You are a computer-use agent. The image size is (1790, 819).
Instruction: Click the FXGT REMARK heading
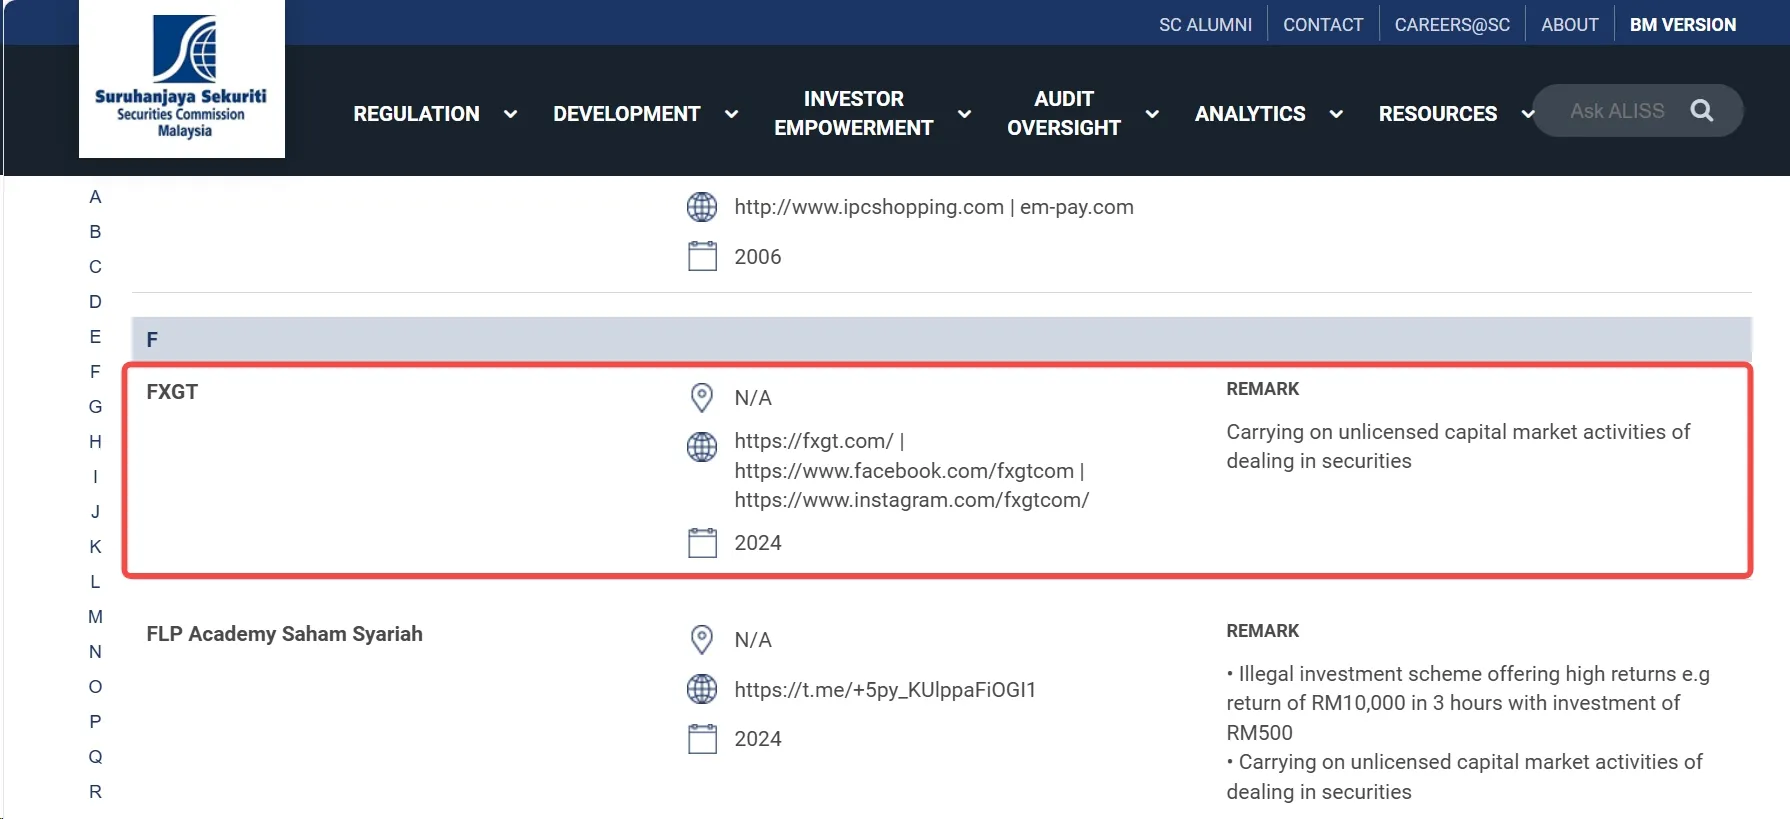[1263, 389]
